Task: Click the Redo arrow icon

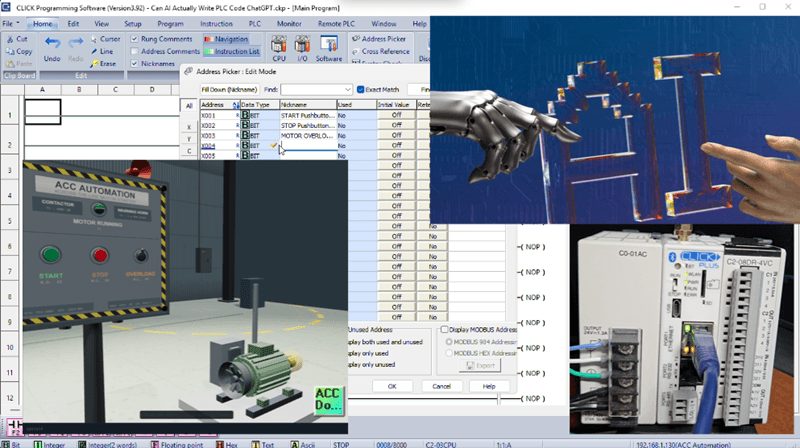Action: [x=76, y=43]
